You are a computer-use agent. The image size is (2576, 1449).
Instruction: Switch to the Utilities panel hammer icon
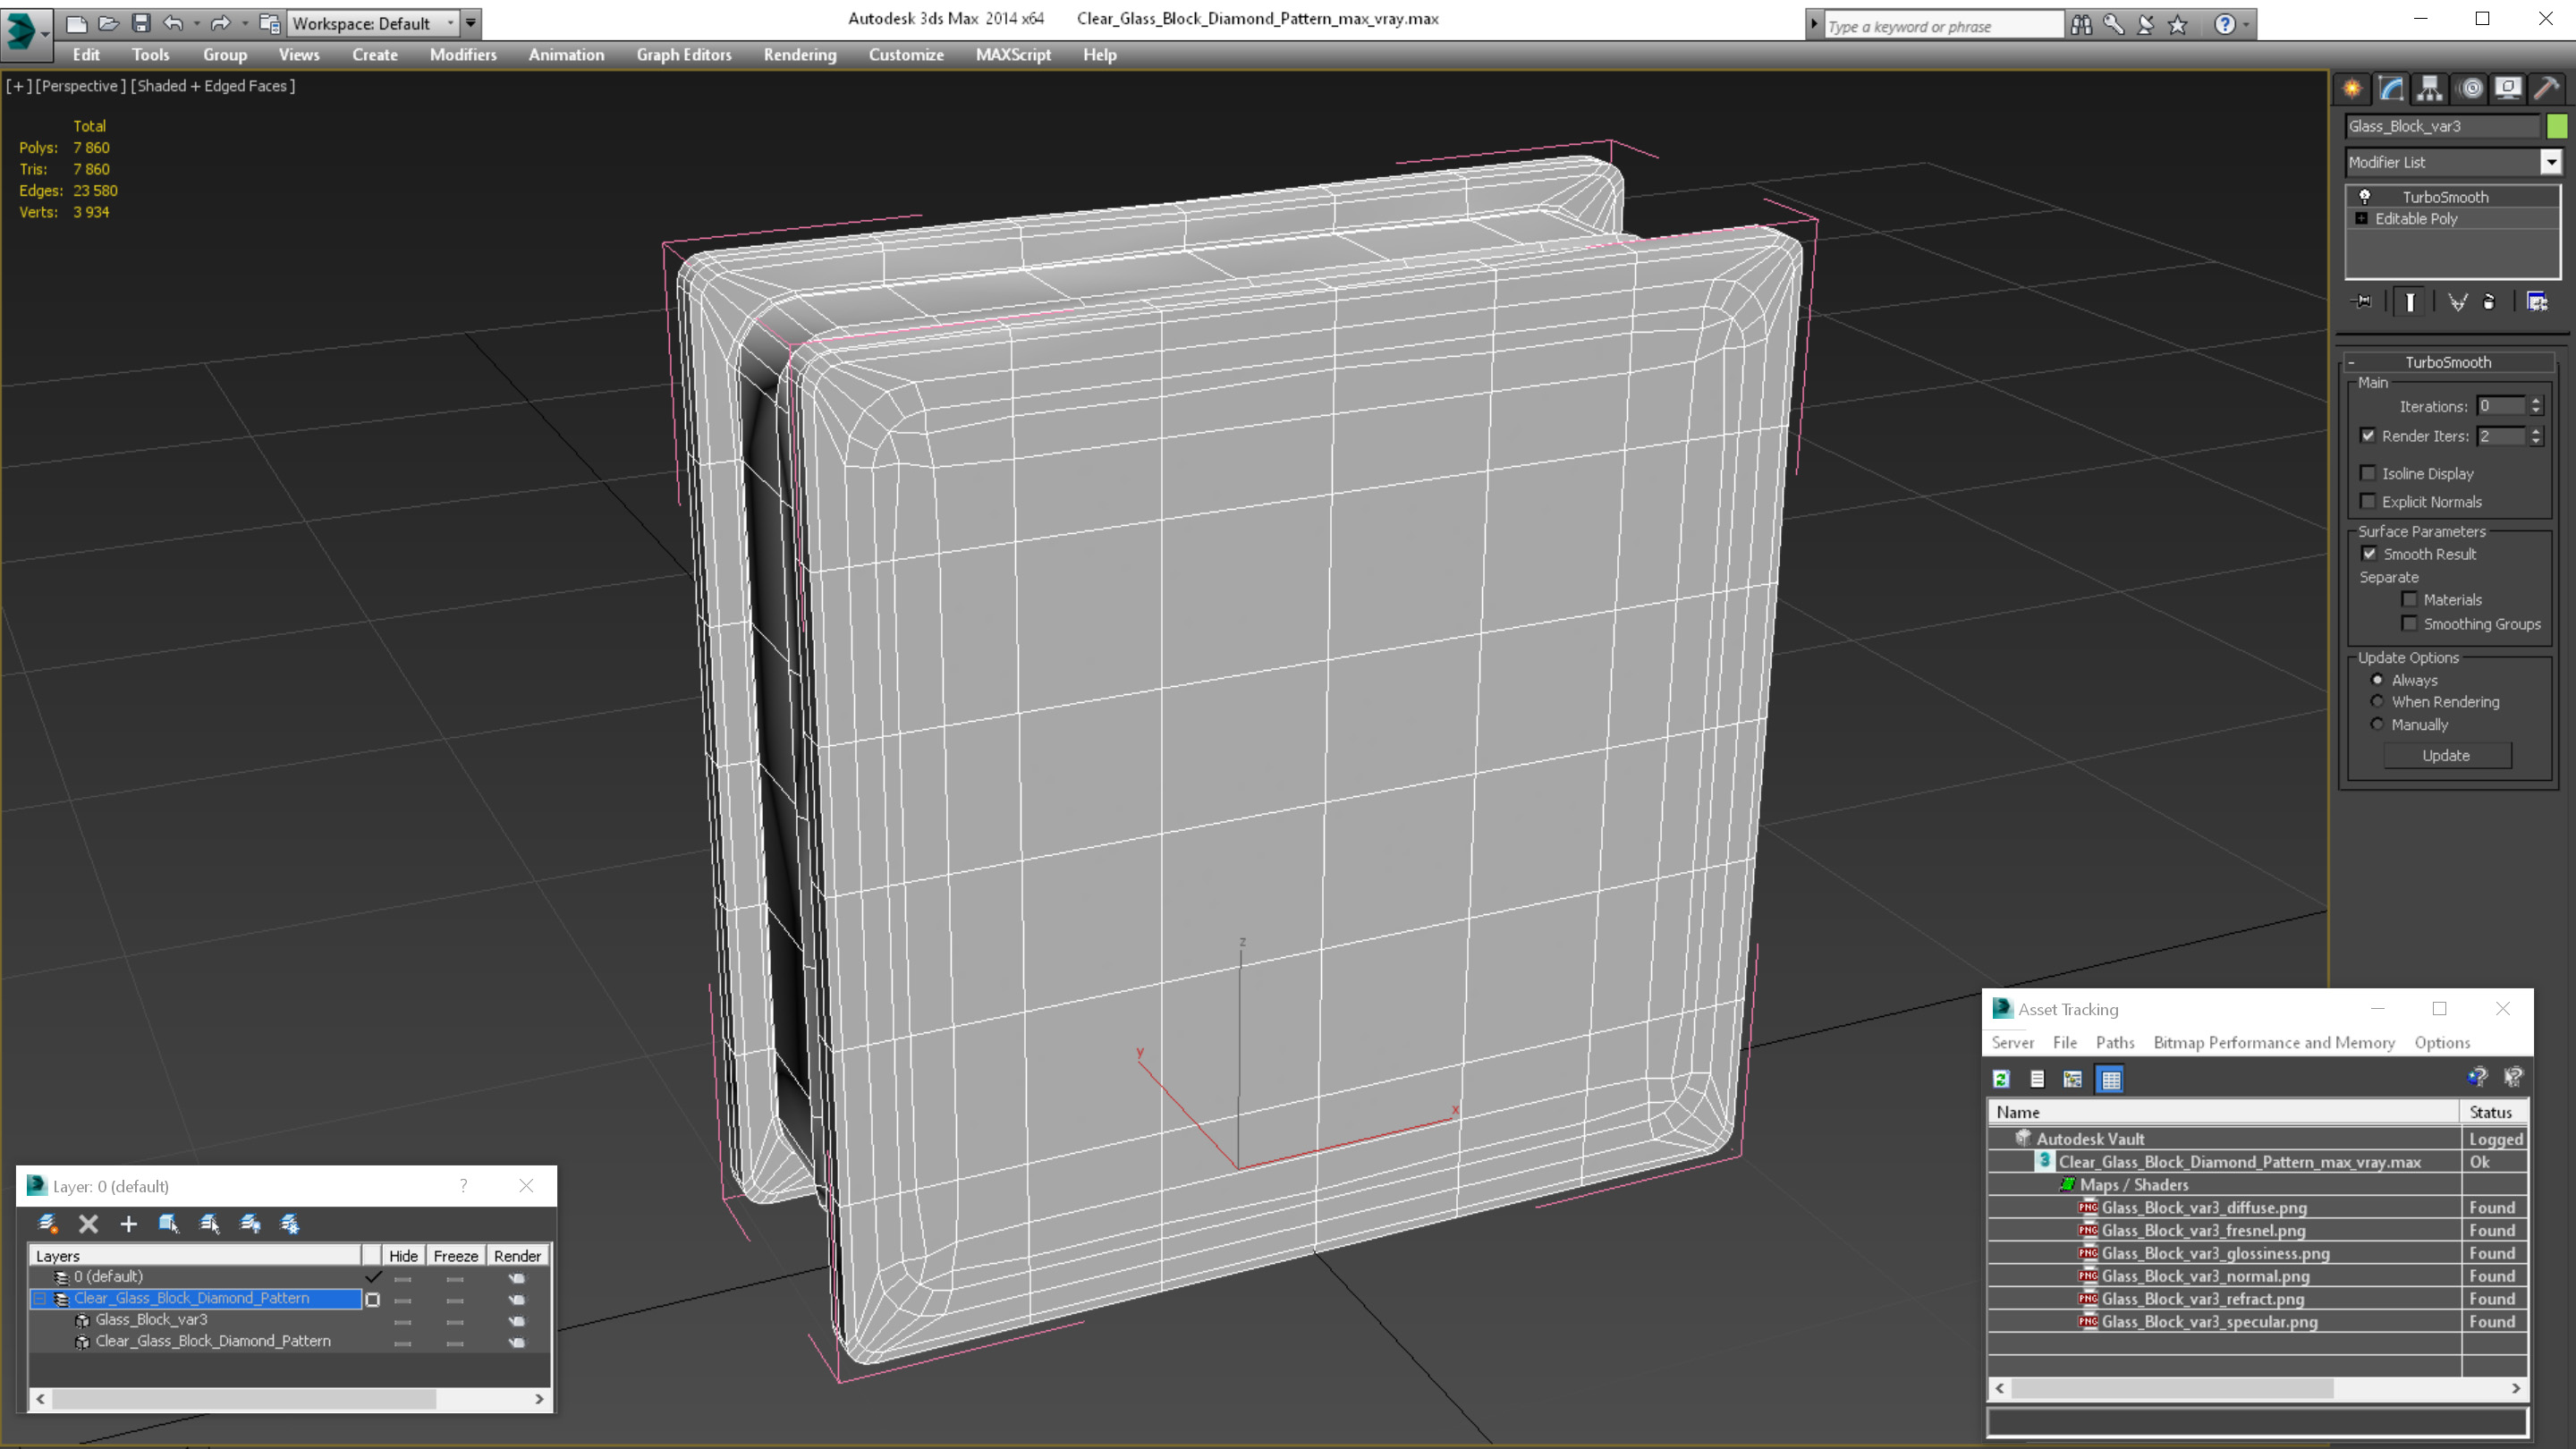tap(2546, 88)
